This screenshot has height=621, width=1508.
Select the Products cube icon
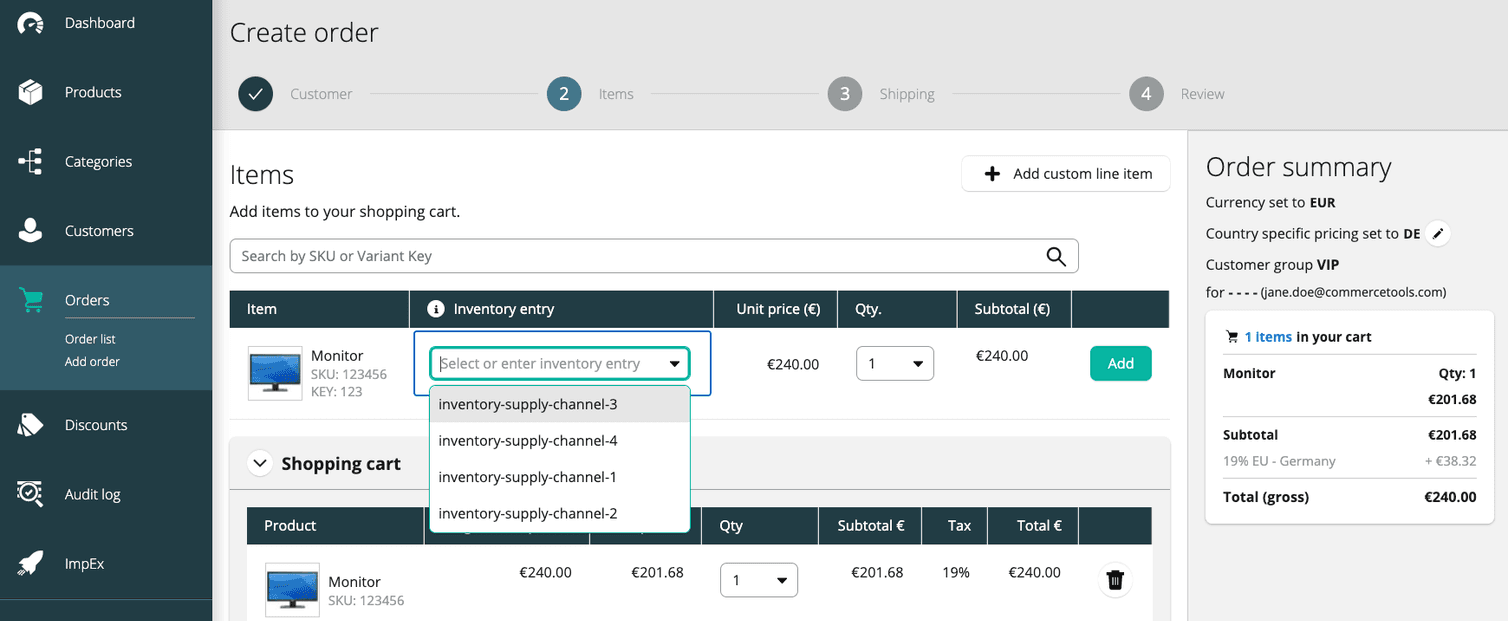point(30,91)
